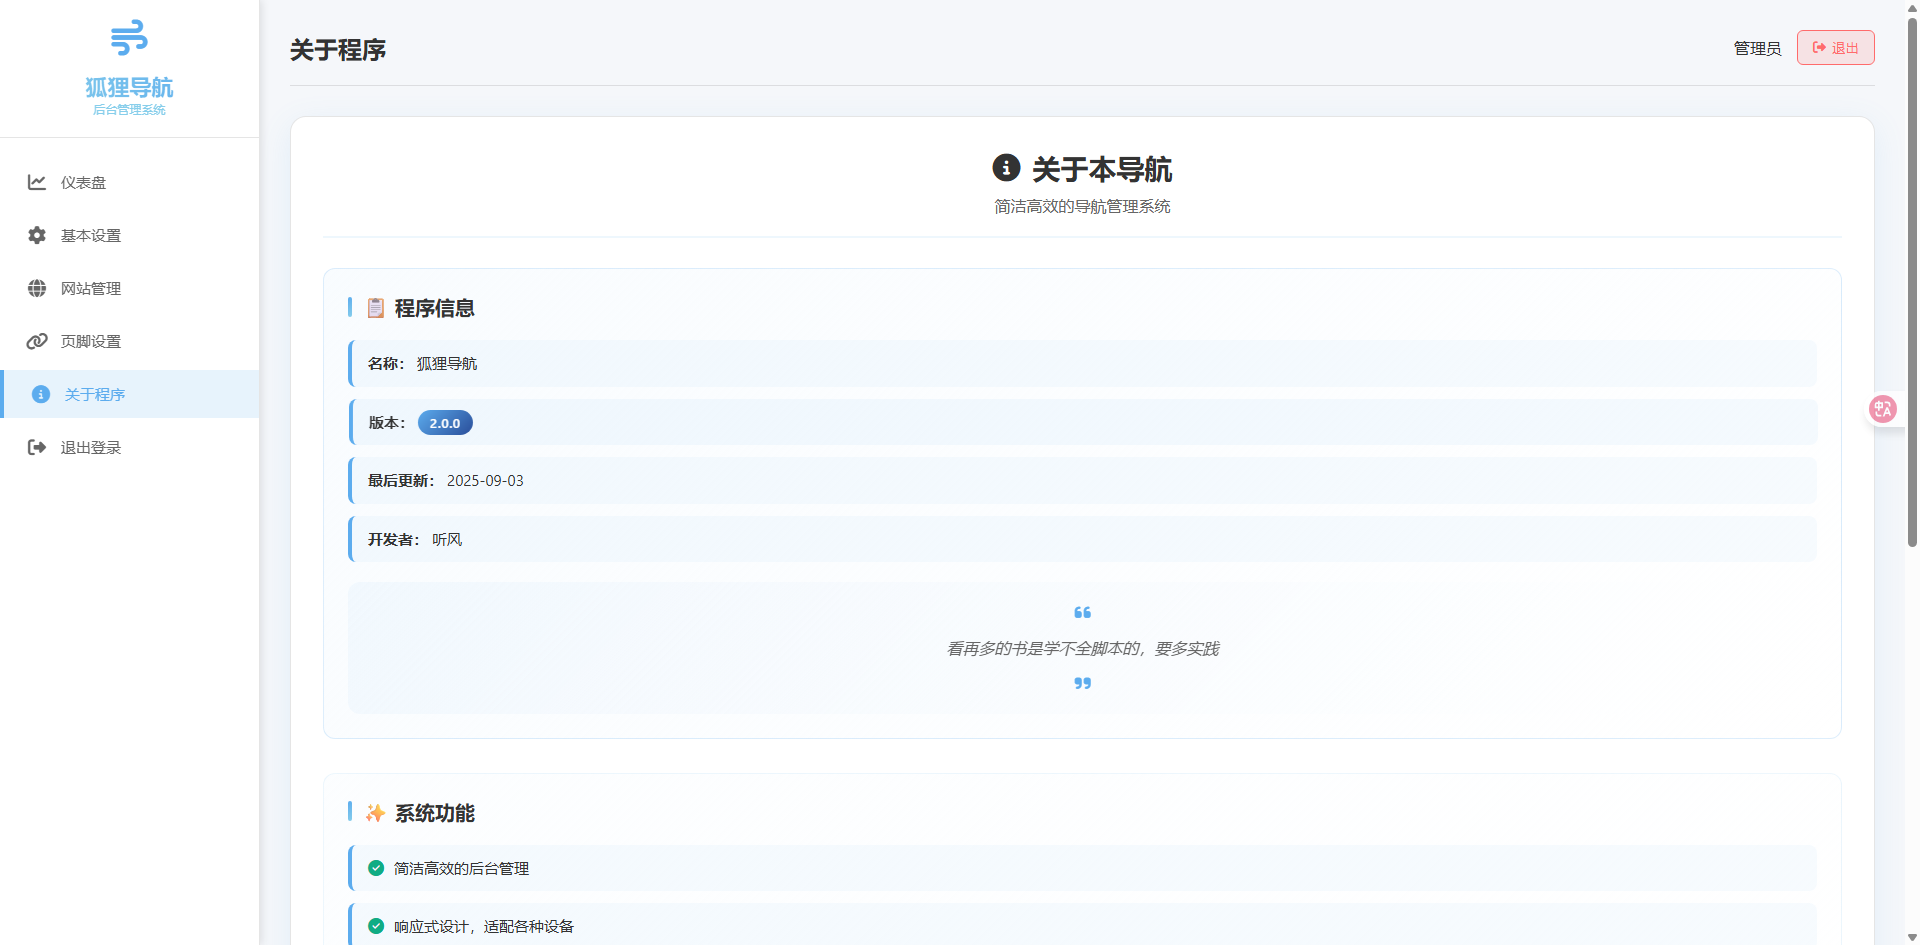The image size is (1920, 945).
Task: Open the floating translate widget on right edge
Action: point(1884,409)
